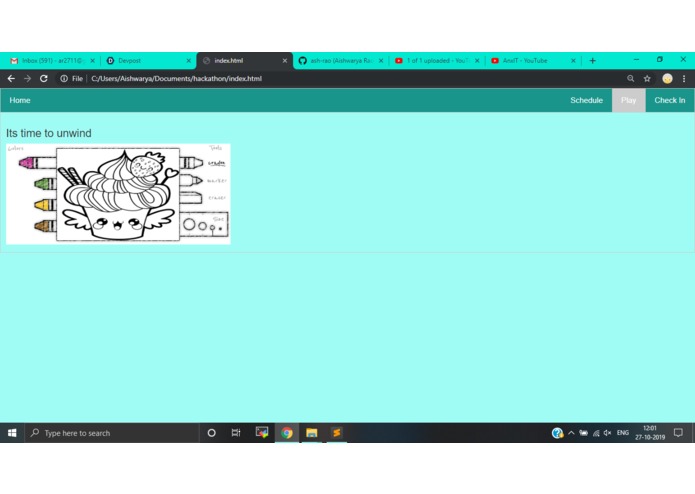Open the Chrome three-dot menu
Viewport: 695px width, 494px height.
point(684,78)
